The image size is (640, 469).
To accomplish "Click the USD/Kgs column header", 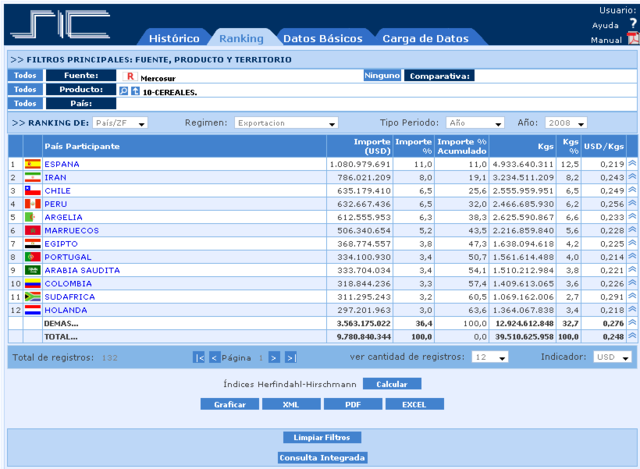I will pos(604,146).
